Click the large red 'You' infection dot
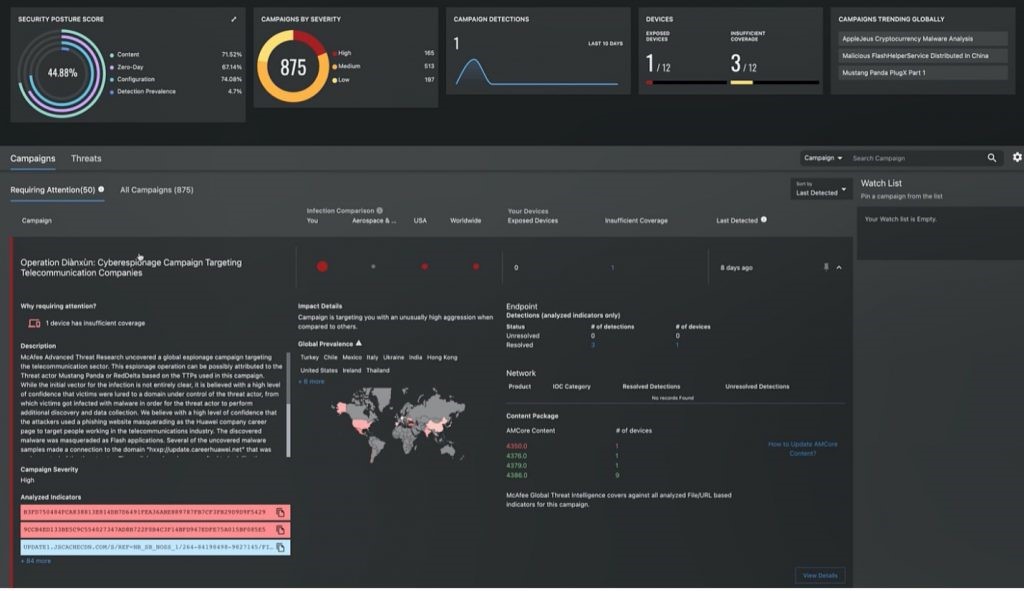This screenshot has width=1024, height=591. coord(322,266)
